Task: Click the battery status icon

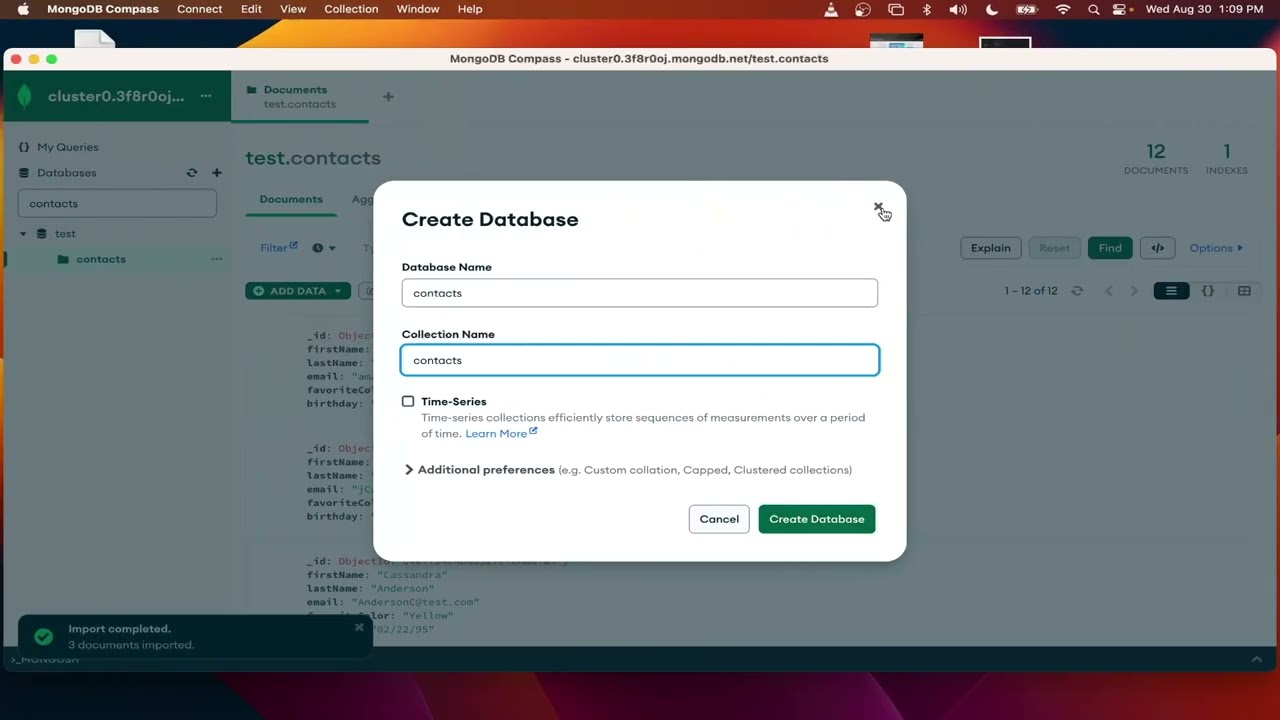Action: click(x=1027, y=9)
